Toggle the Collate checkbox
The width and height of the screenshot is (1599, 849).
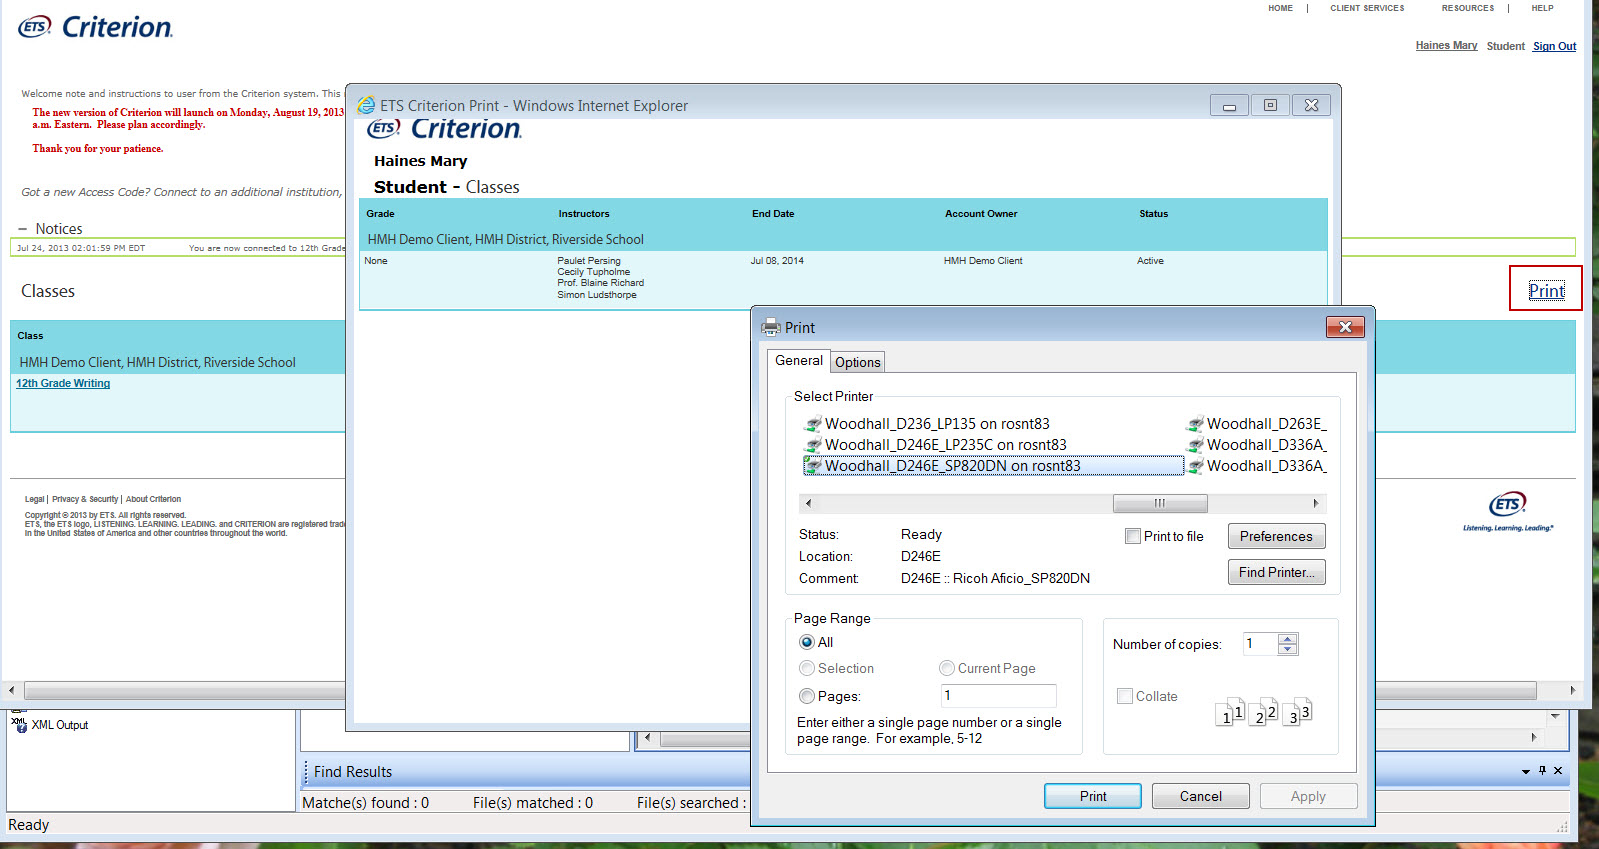(1125, 696)
